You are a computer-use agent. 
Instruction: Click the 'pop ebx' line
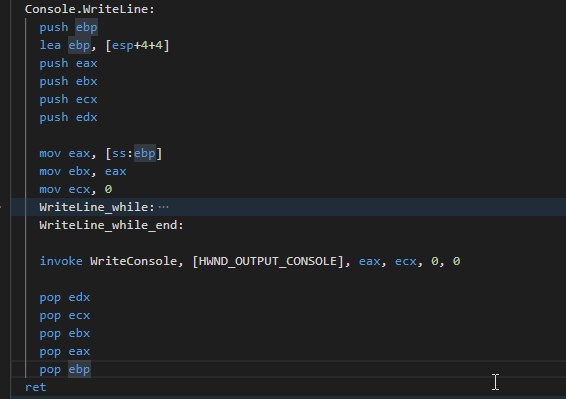pos(65,334)
